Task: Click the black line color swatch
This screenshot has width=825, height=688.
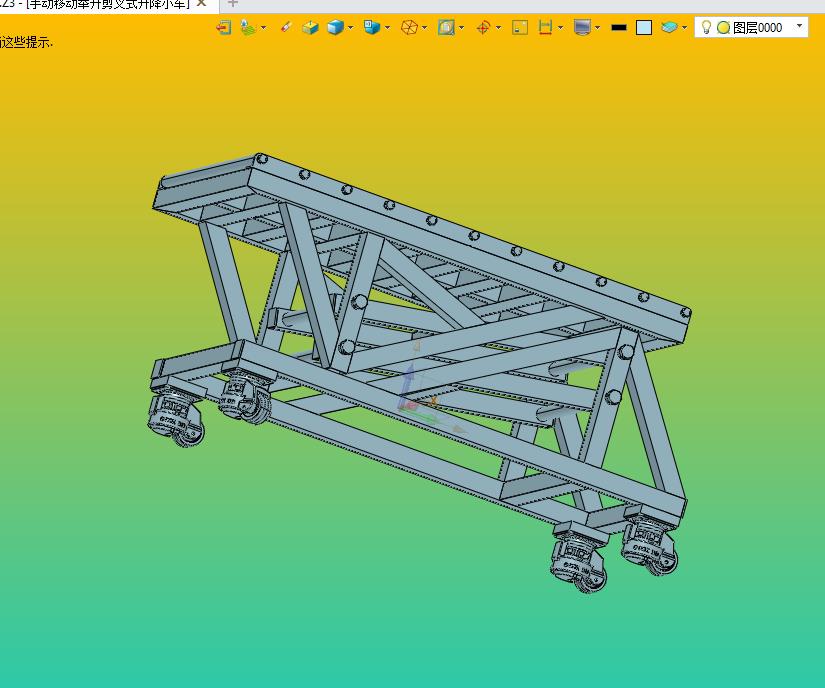Action: click(x=619, y=27)
